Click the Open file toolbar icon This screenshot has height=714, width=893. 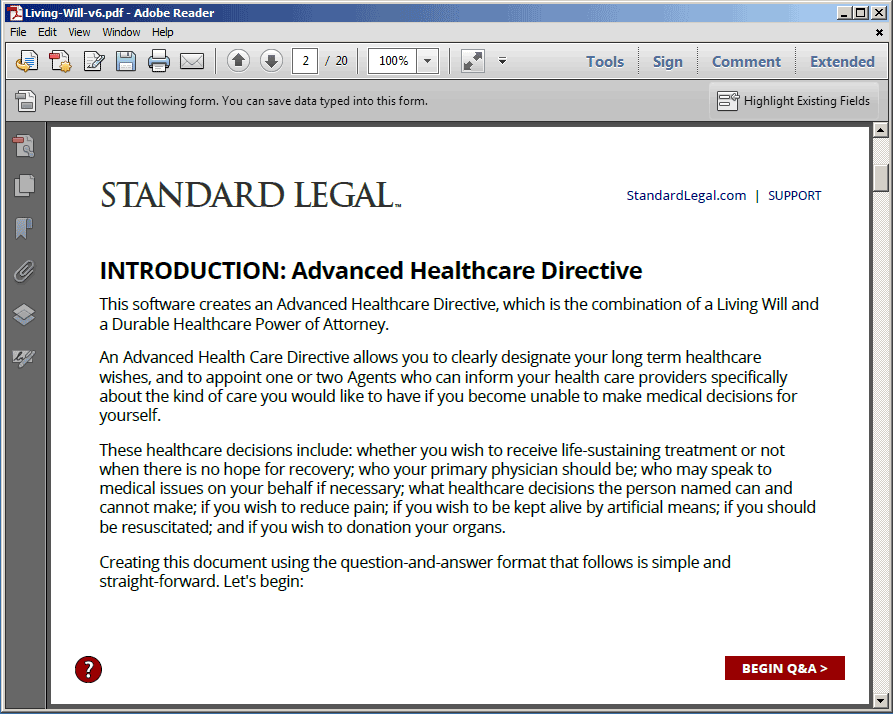(x=26, y=61)
